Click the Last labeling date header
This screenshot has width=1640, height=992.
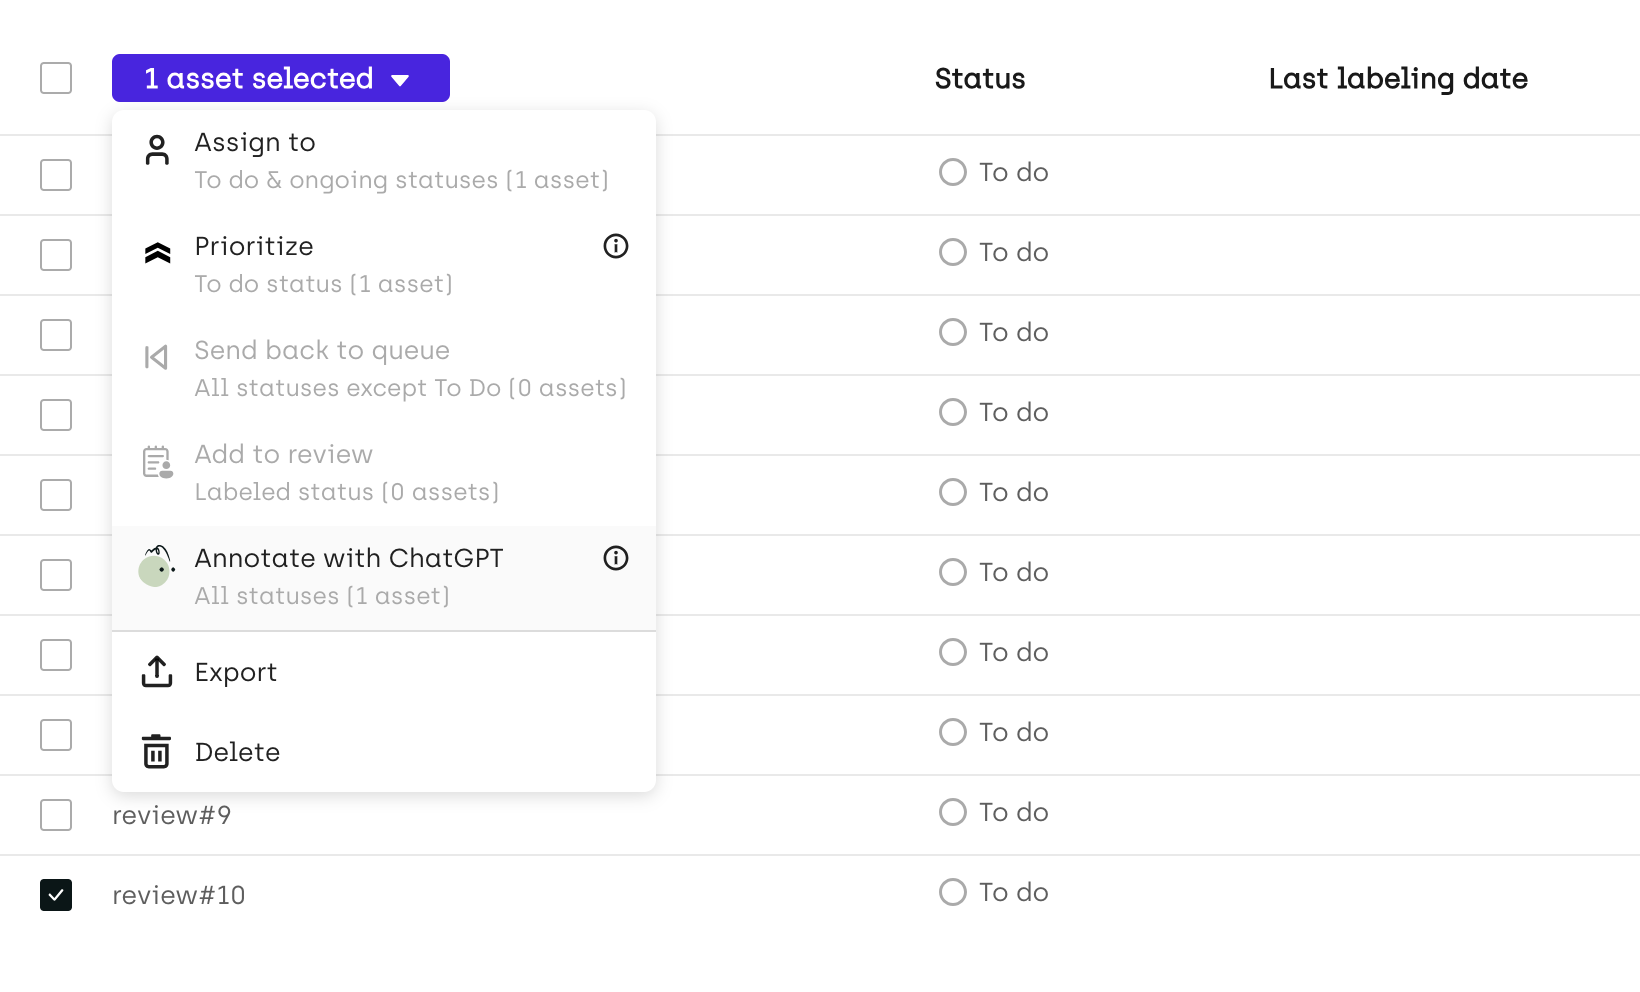(1398, 79)
